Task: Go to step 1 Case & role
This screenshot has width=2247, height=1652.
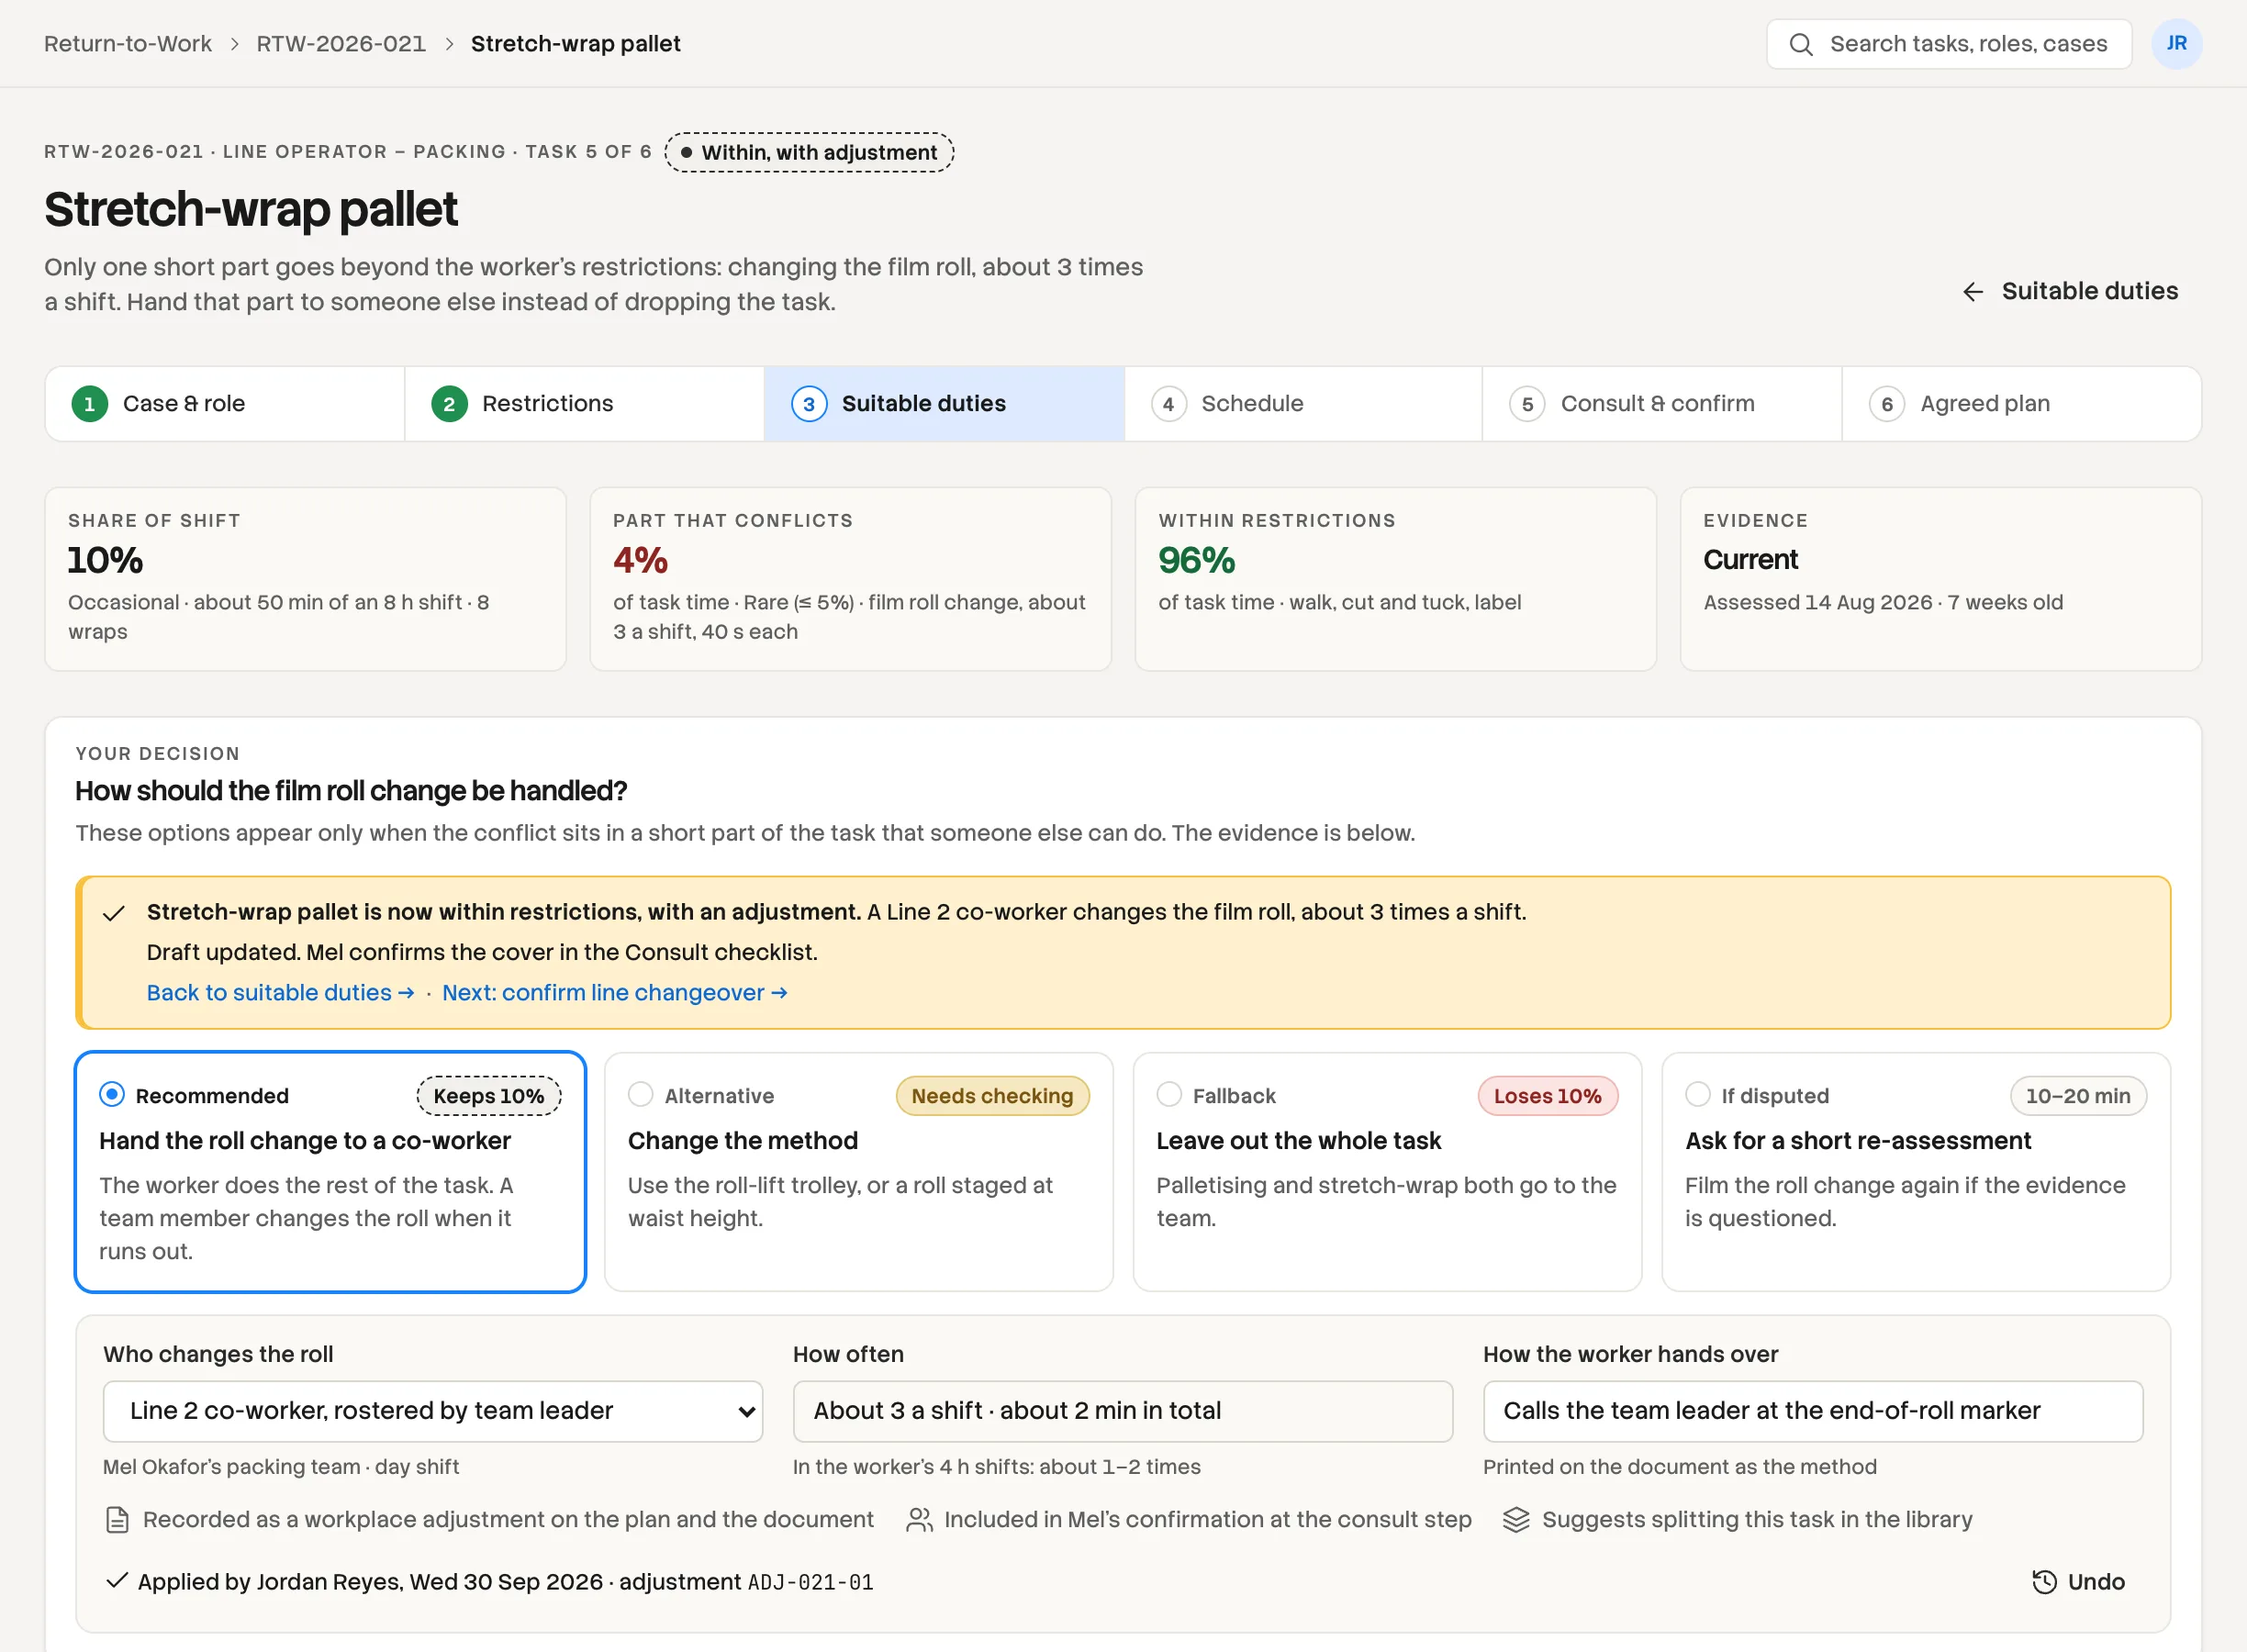Action: 225,404
